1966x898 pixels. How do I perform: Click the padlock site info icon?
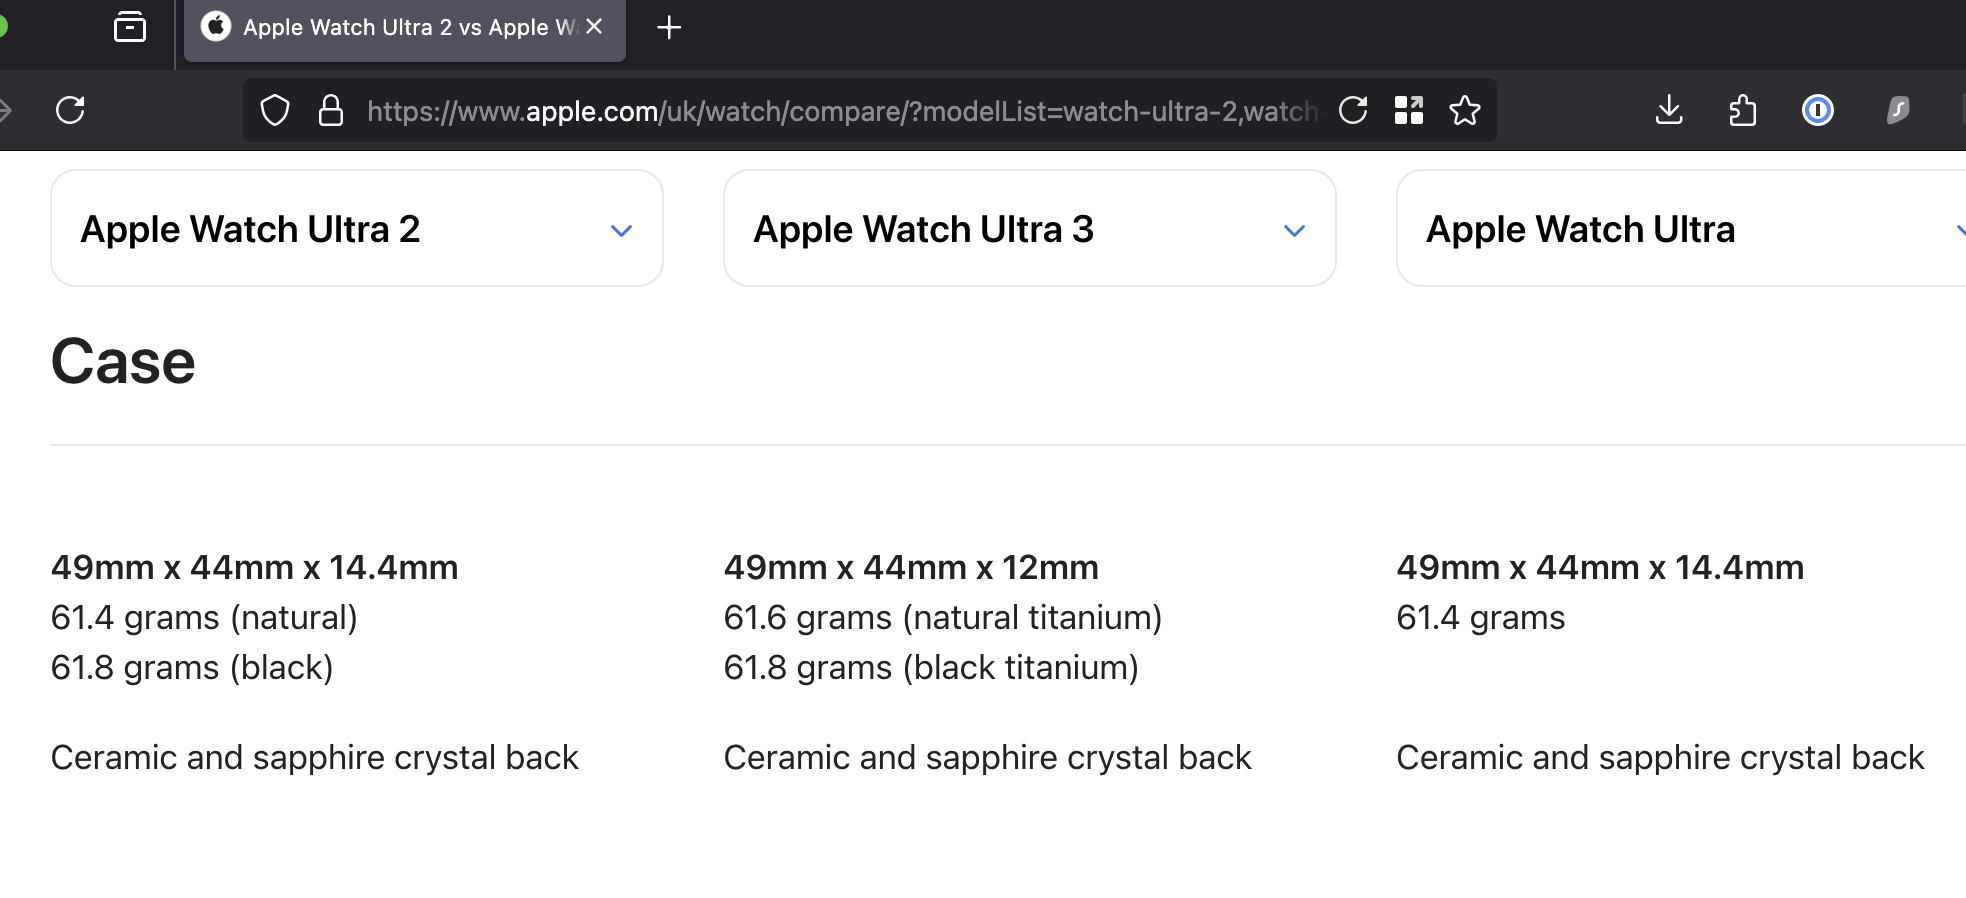[330, 110]
